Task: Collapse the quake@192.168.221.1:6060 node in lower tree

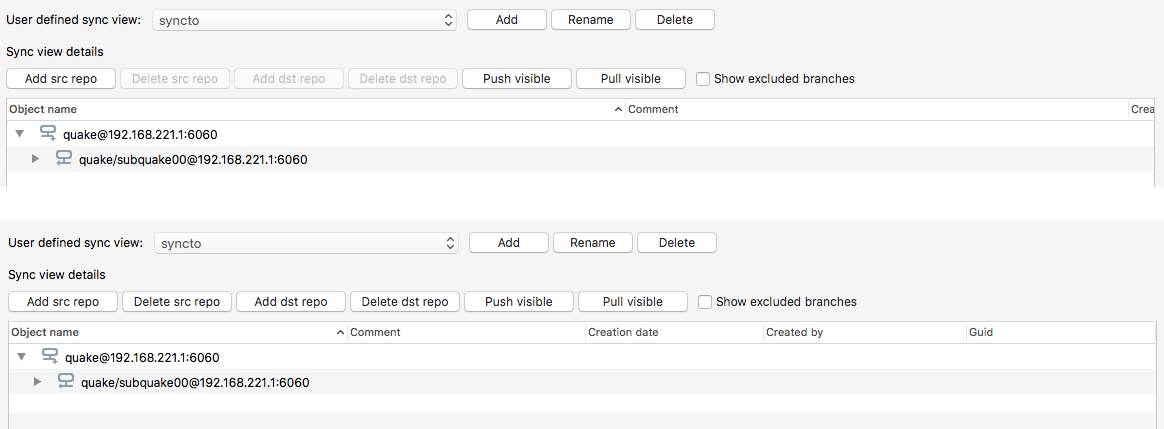Action: click(21, 357)
